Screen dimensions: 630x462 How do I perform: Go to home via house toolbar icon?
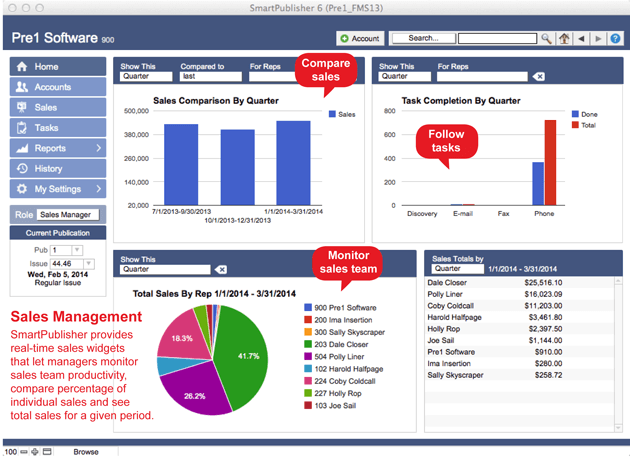(x=564, y=39)
